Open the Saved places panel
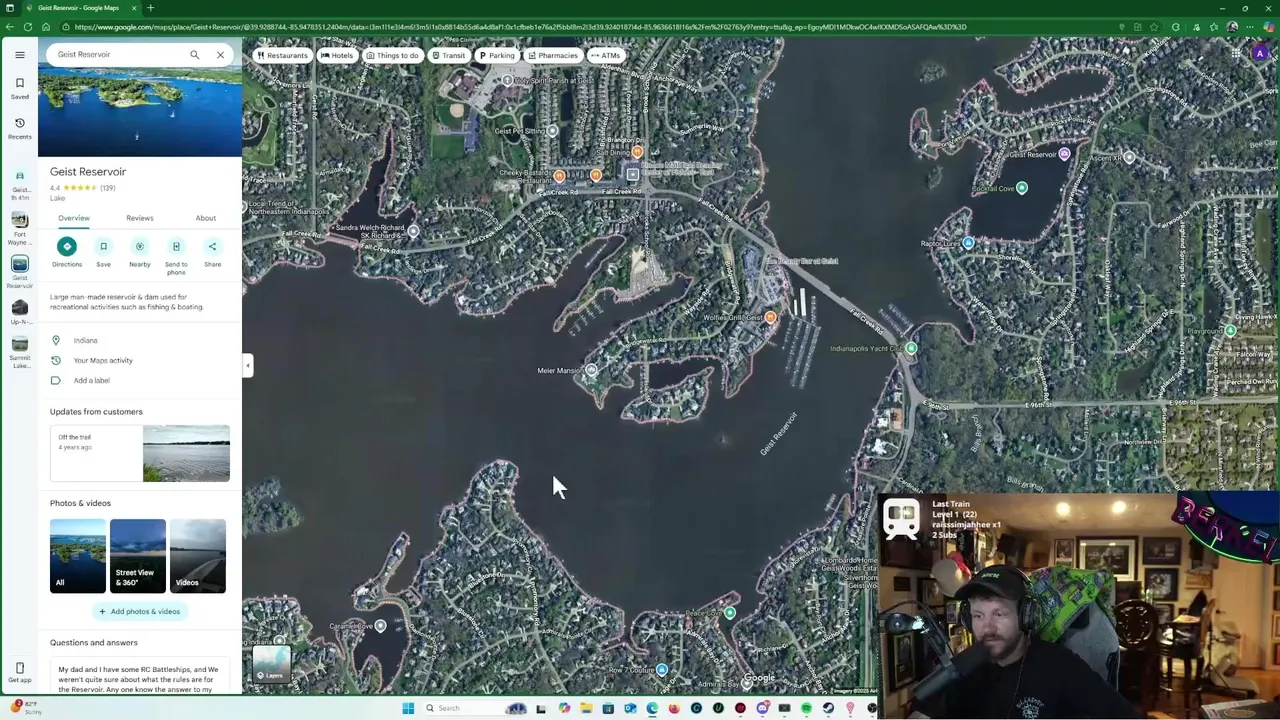 (19, 88)
